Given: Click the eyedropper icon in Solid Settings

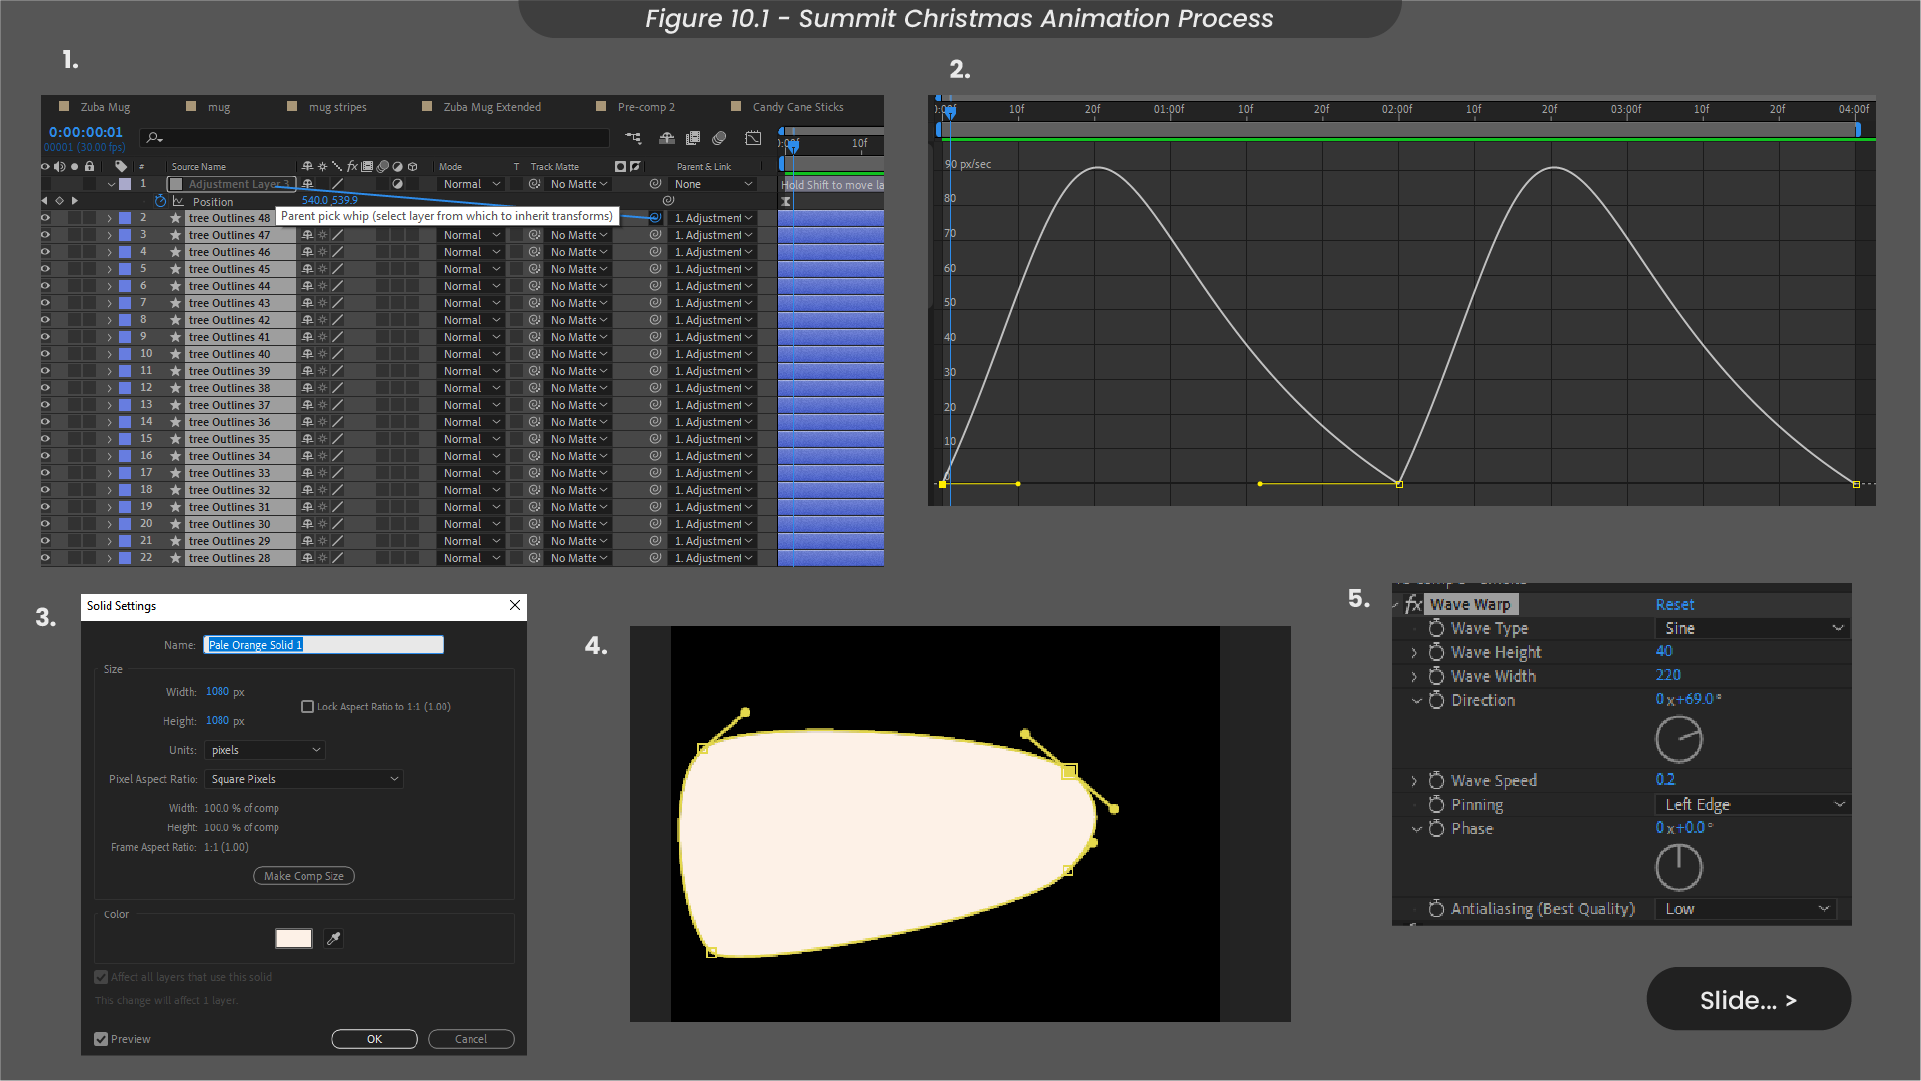Looking at the screenshot, I should pyautogui.click(x=334, y=938).
